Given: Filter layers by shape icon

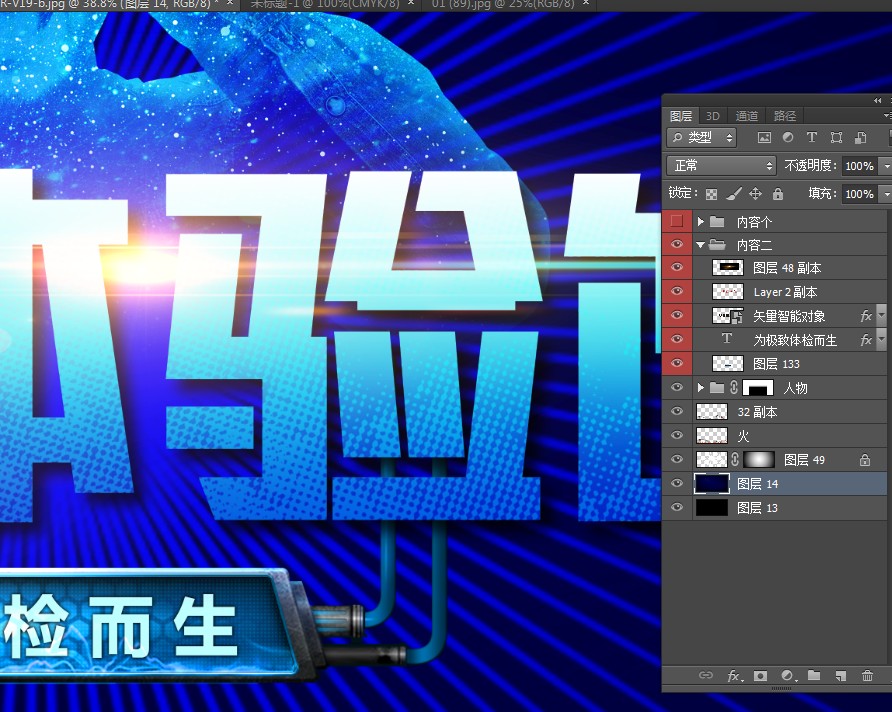Looking at the screenshot, I should [836, 137].
